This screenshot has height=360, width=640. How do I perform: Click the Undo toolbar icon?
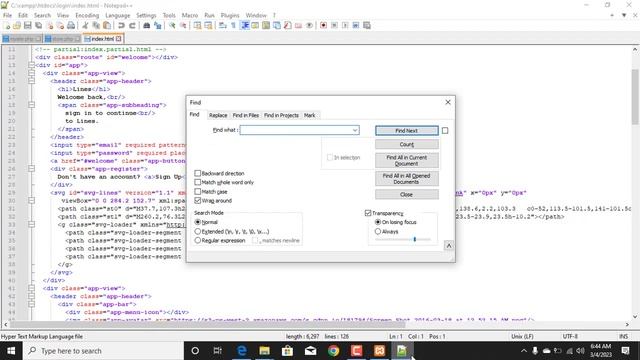[x=121, y=25]
